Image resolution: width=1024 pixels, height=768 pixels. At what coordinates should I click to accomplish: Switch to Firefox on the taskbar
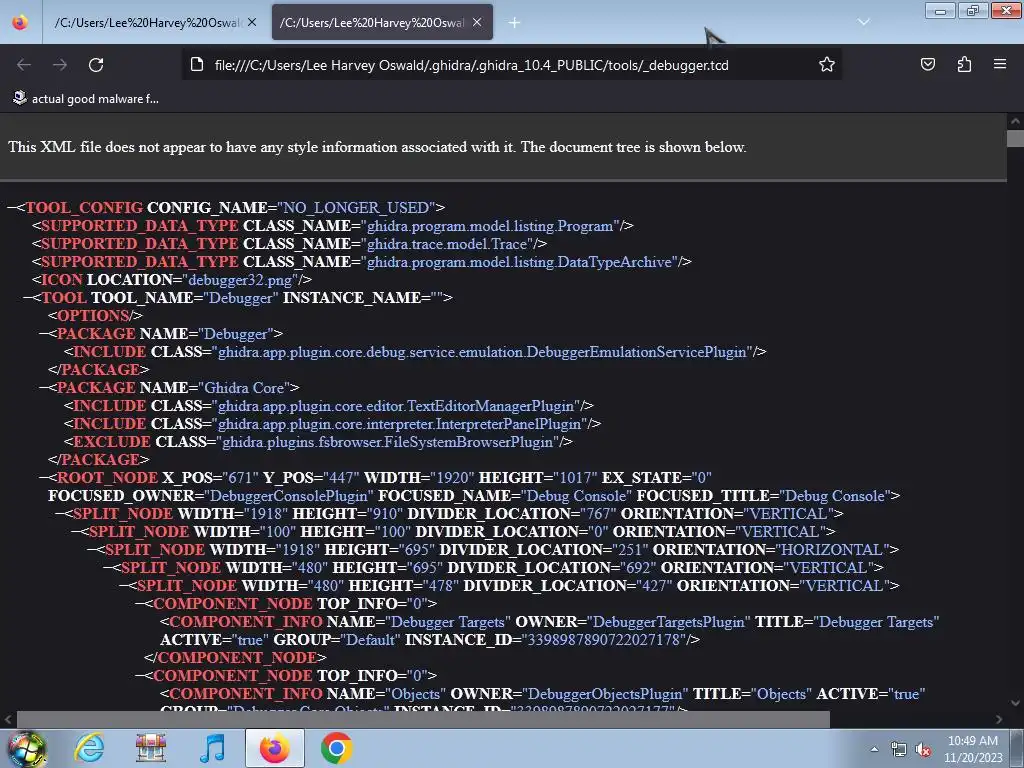(275, 748)
